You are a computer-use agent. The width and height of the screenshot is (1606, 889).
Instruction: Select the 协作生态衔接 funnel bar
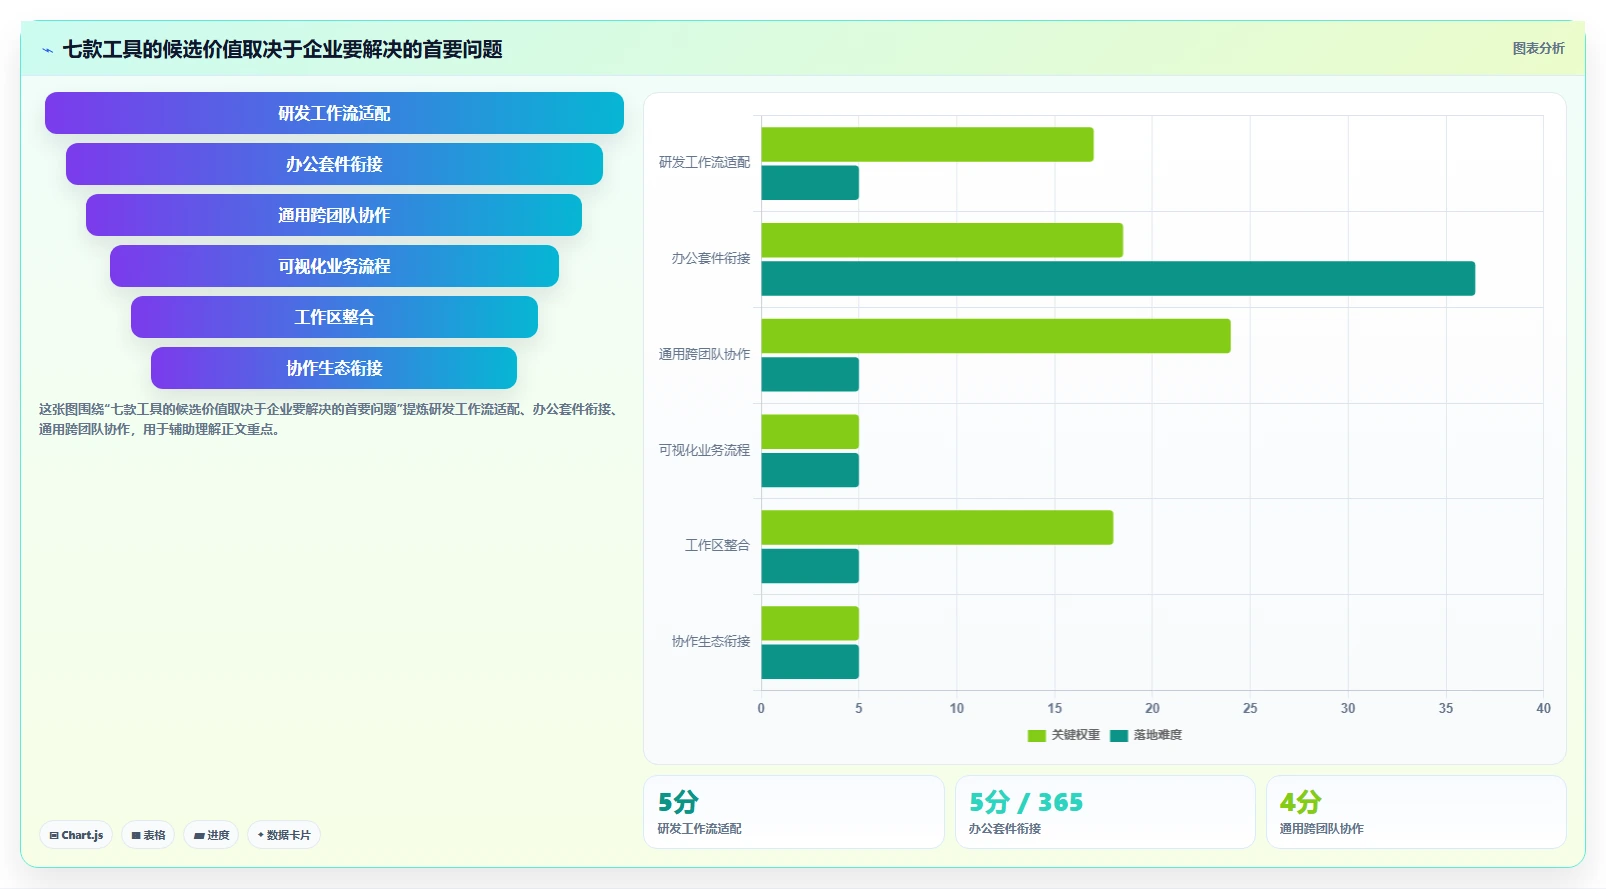click(x=334, y=368)
